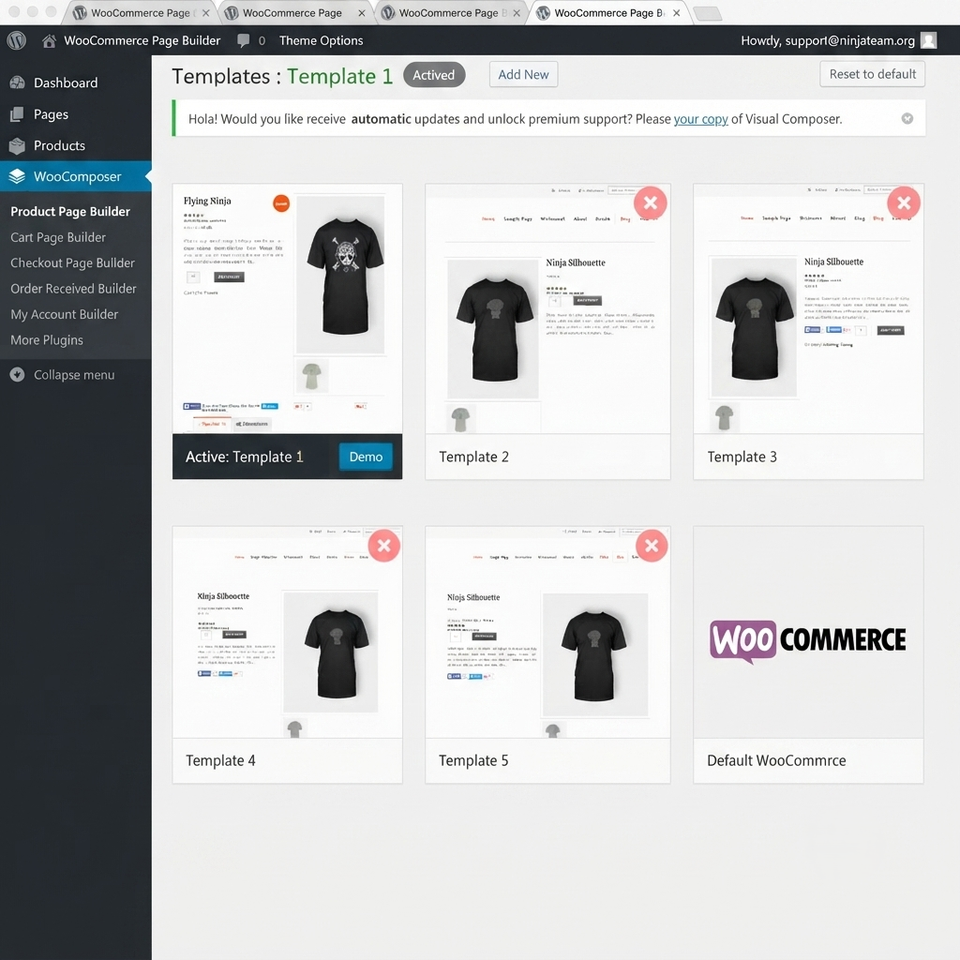Select the Template 4 preview thumbnail

coord(287,632)
